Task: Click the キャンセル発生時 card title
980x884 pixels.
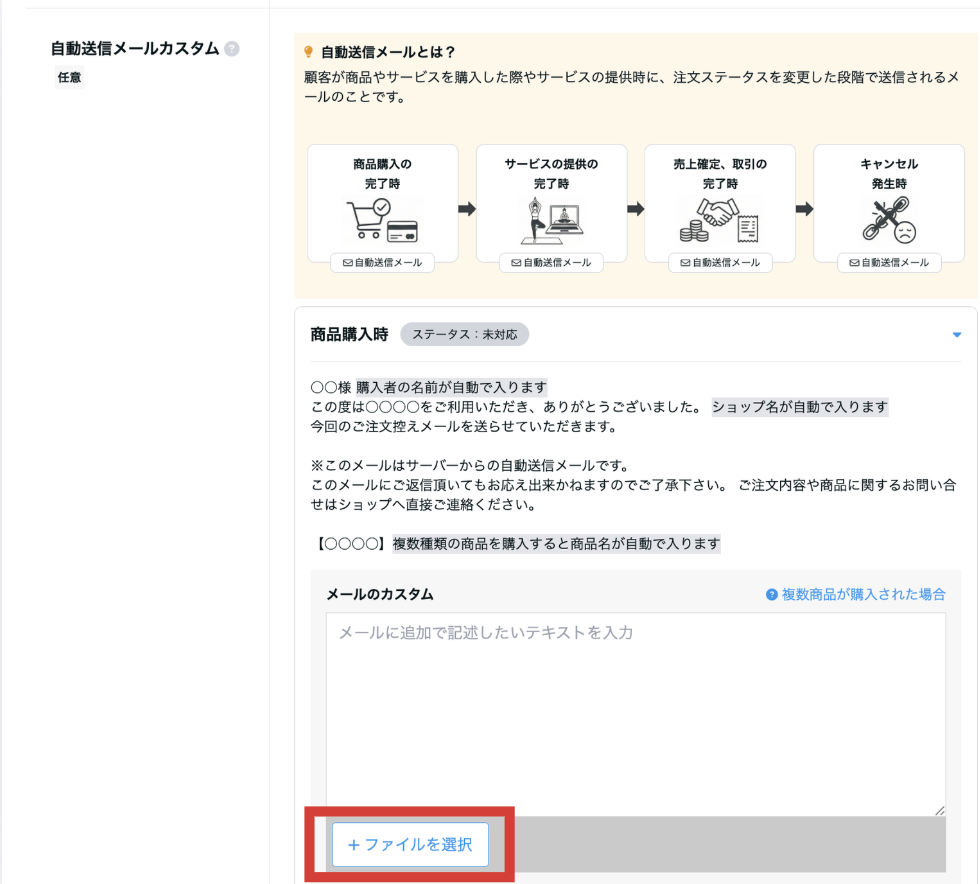Action: [x=889, y=174]
